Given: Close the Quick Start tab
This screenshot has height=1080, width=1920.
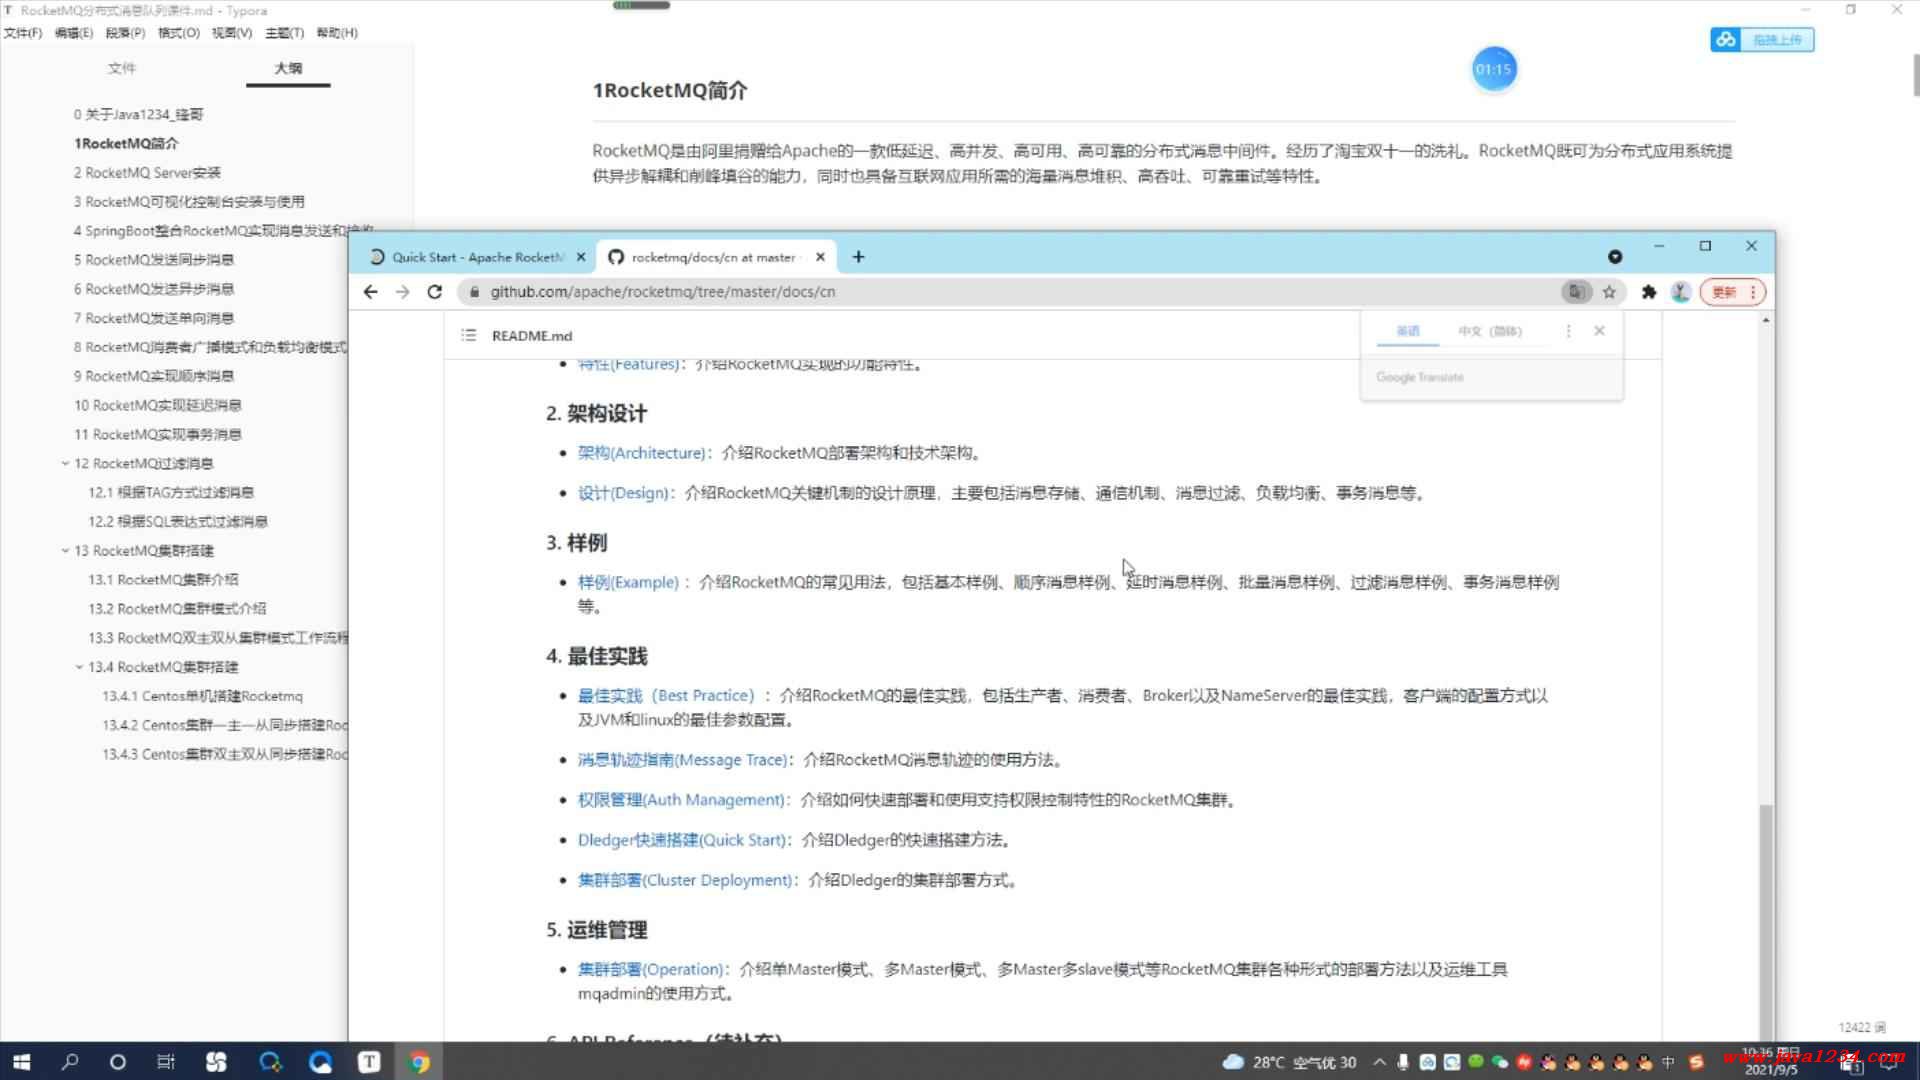Looking at the screenshot, I should [x=580, y=257].
